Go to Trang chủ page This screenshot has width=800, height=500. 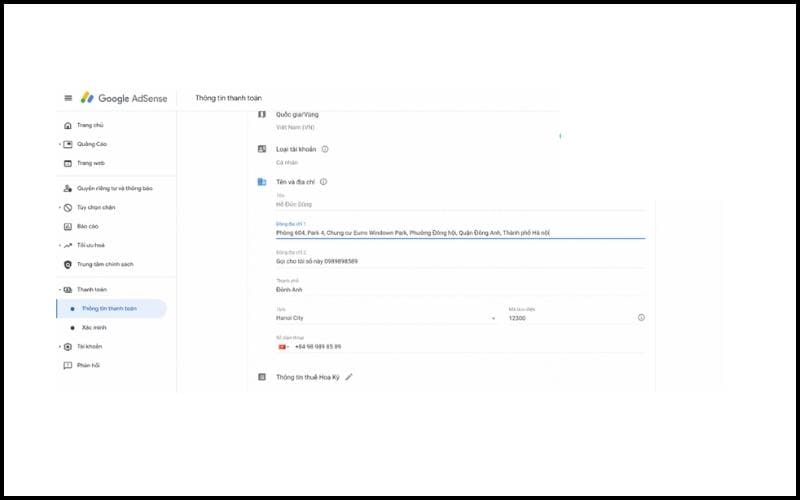click(90, 126)
